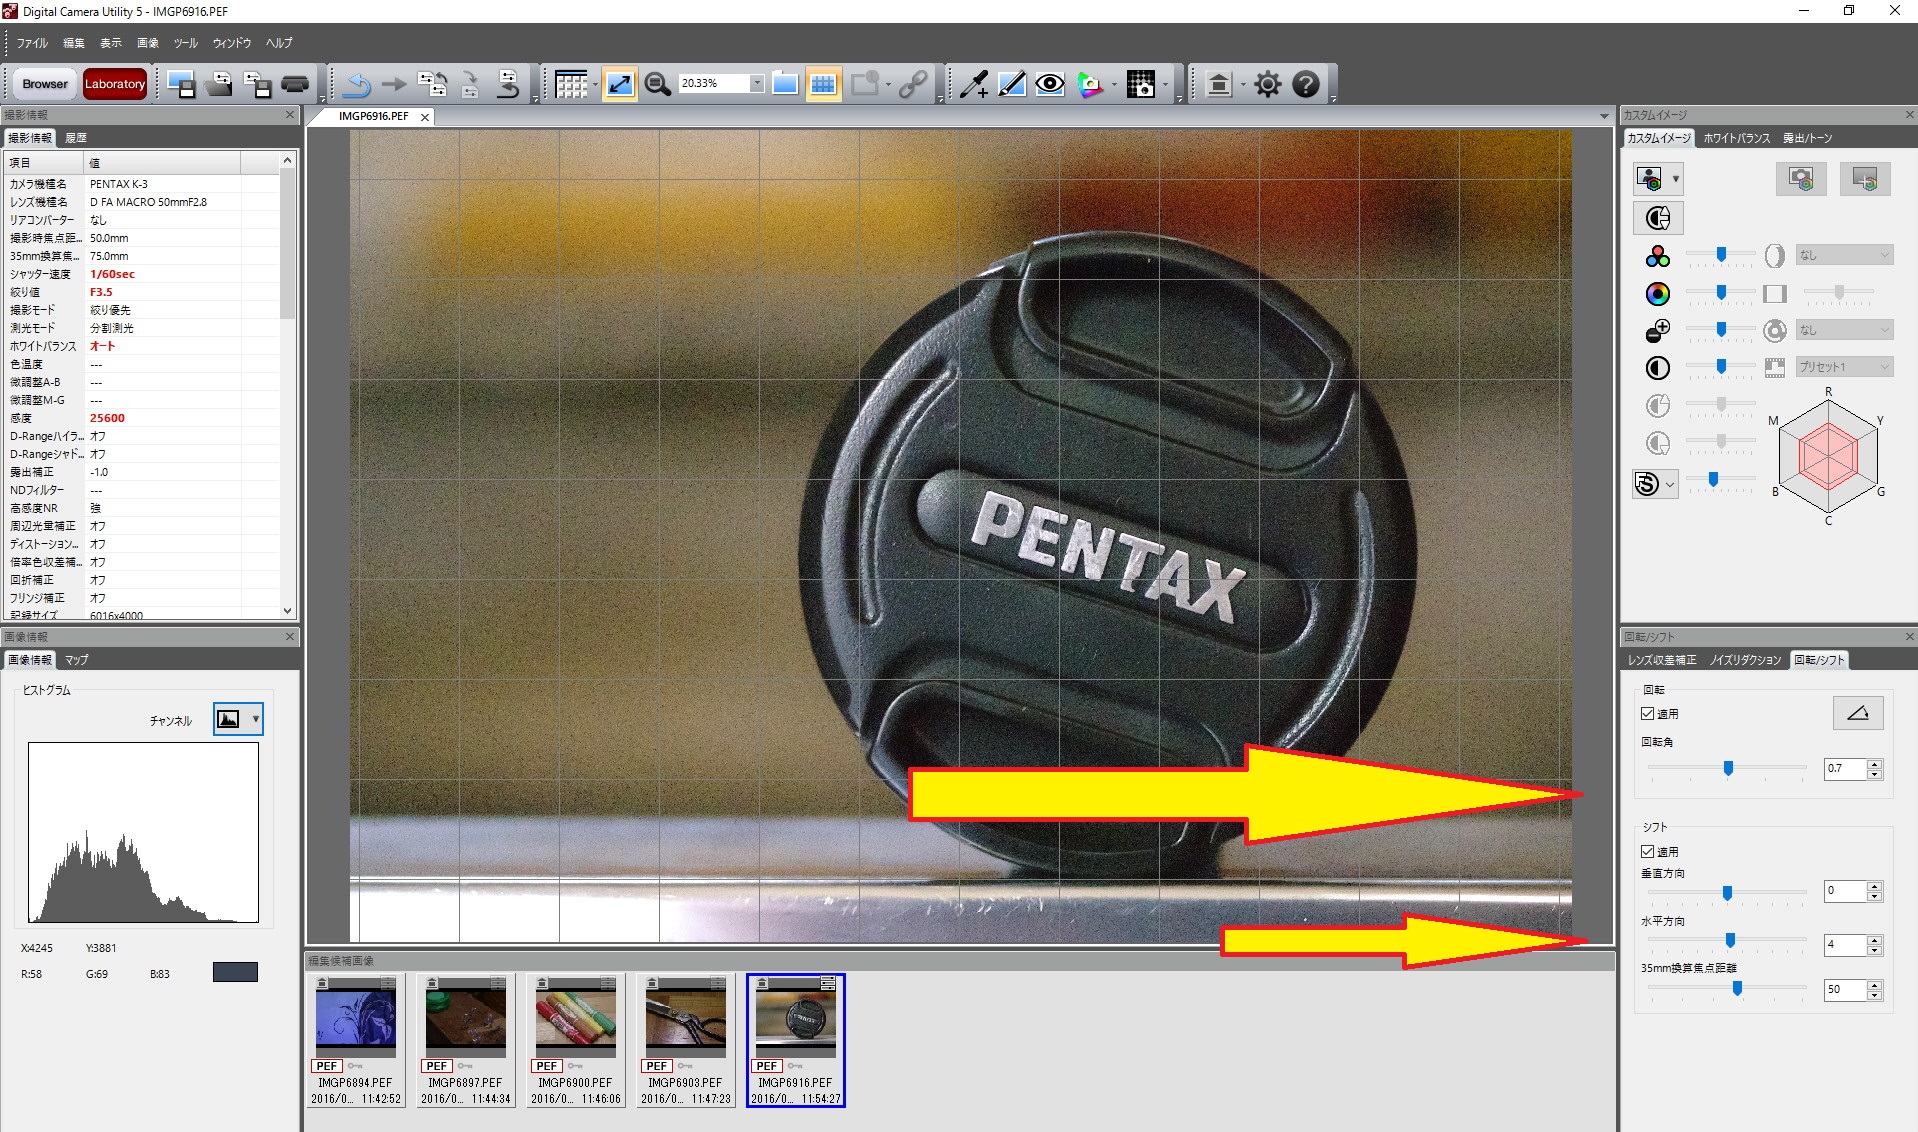Open the 編集 menu
Viewport: 1918px width, 1132px height.
click(74, 43)
